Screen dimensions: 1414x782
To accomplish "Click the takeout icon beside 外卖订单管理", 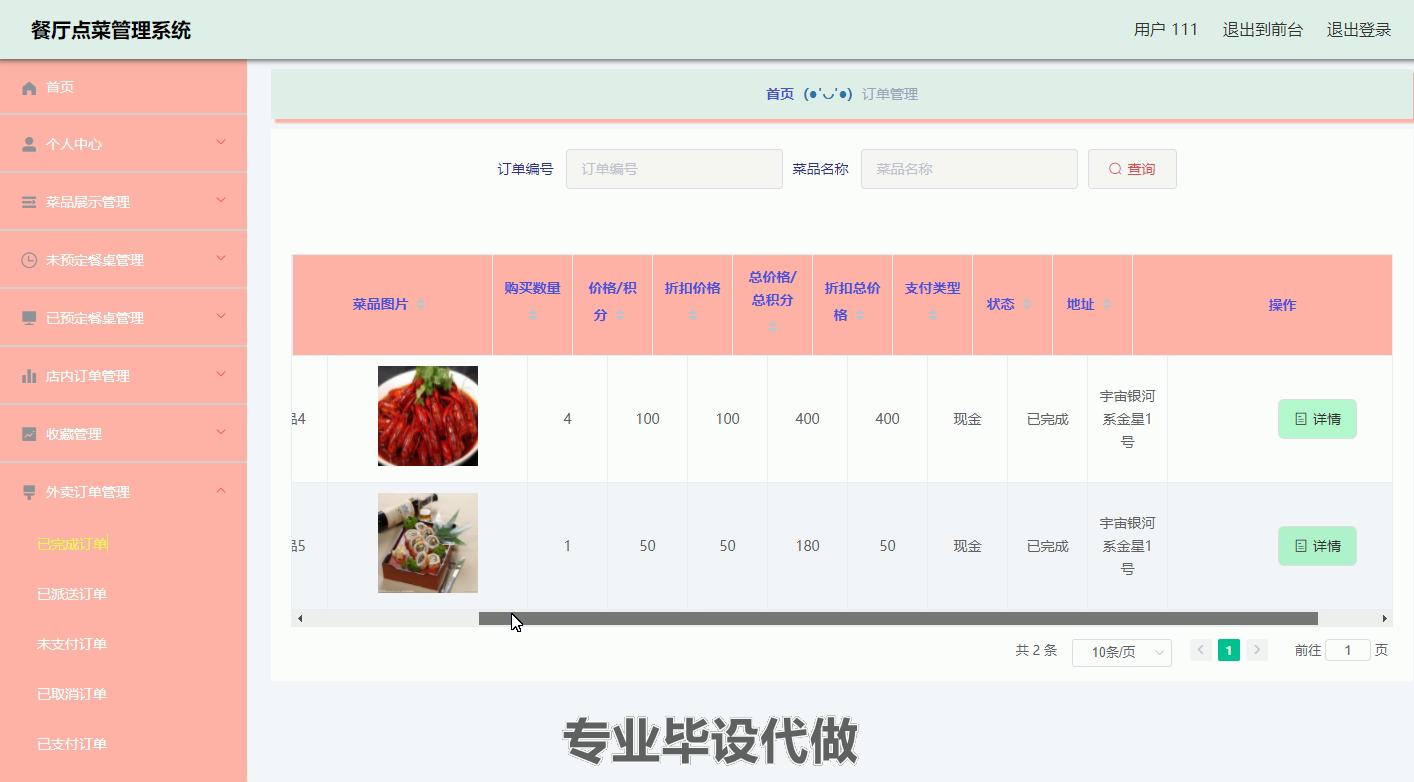I will click(x=31, y=491).
